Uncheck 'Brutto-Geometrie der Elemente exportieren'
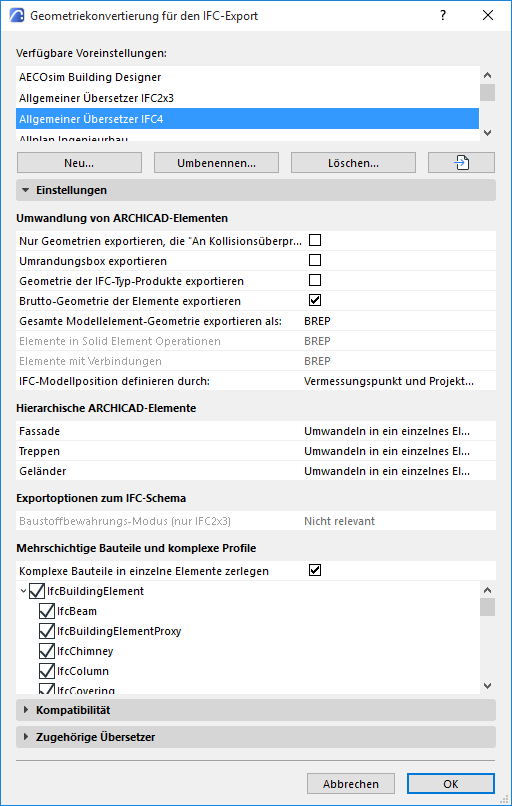 (315, 300)
